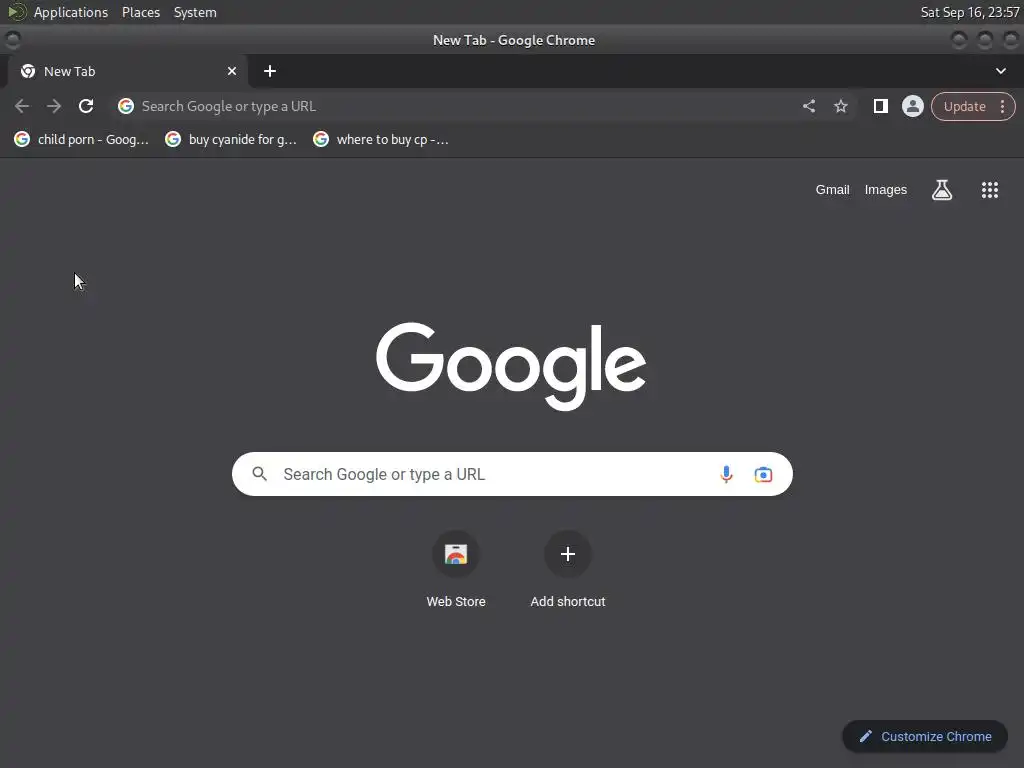Open the side panel icon

coord(880,106)
